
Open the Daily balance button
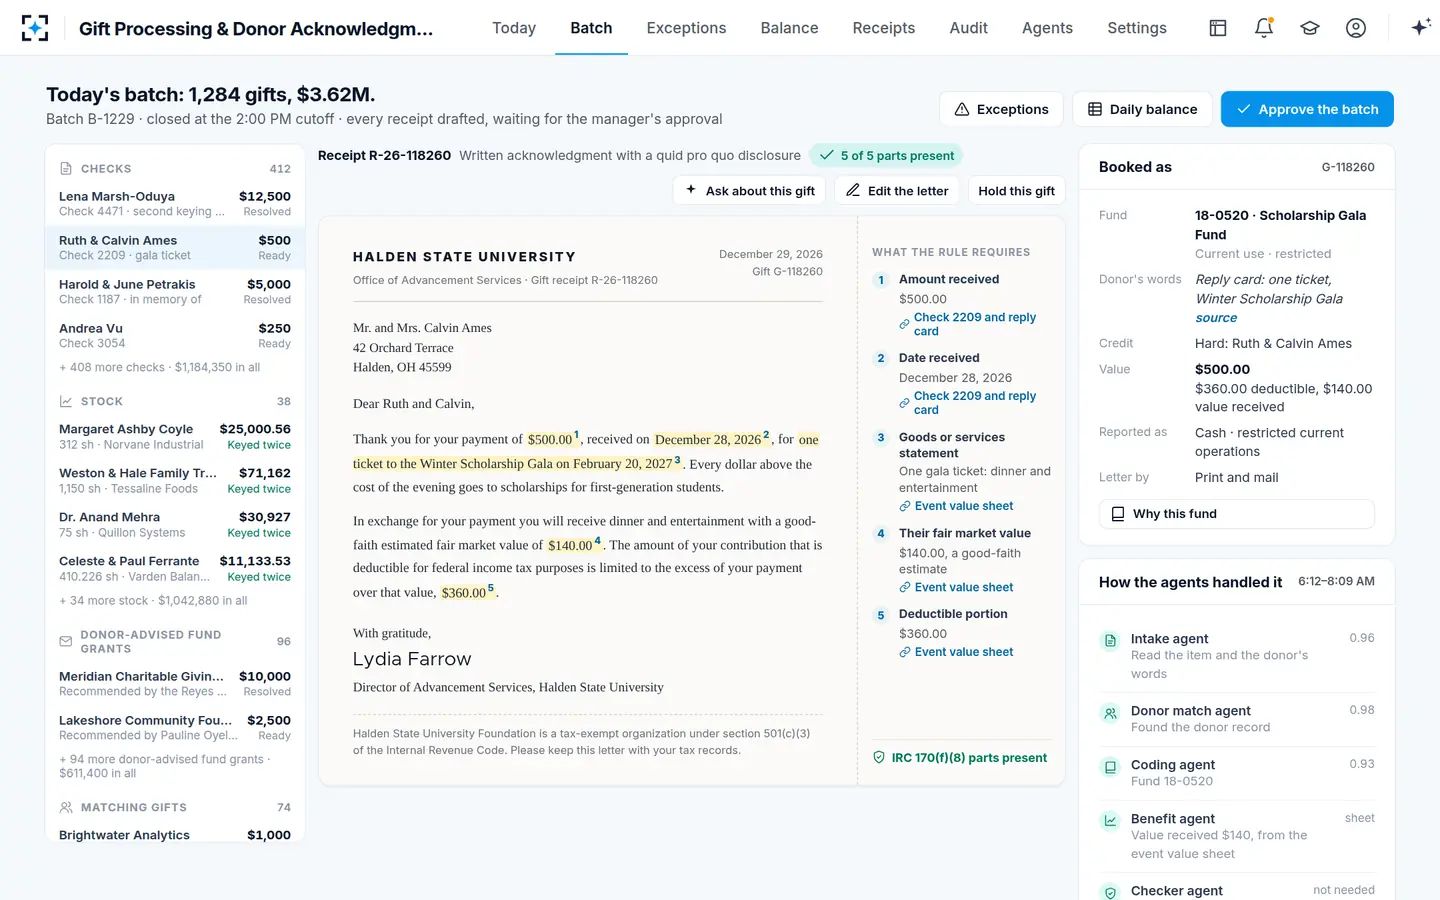(1142, 109)
